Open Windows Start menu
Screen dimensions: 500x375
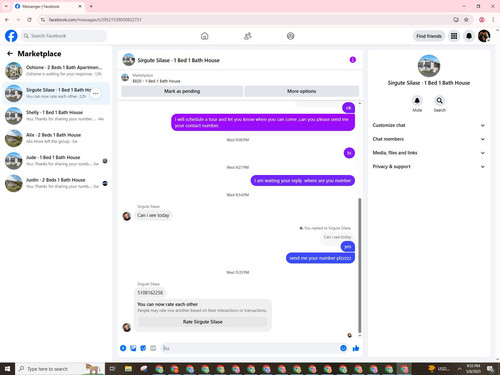[x=7, y=369]
